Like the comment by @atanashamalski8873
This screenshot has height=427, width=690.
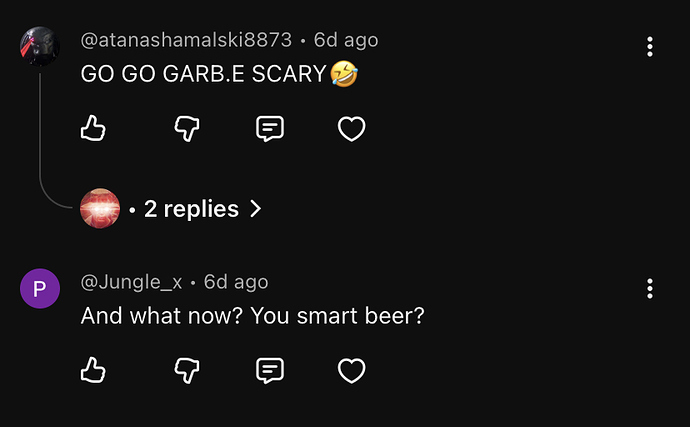click(93, 128)
